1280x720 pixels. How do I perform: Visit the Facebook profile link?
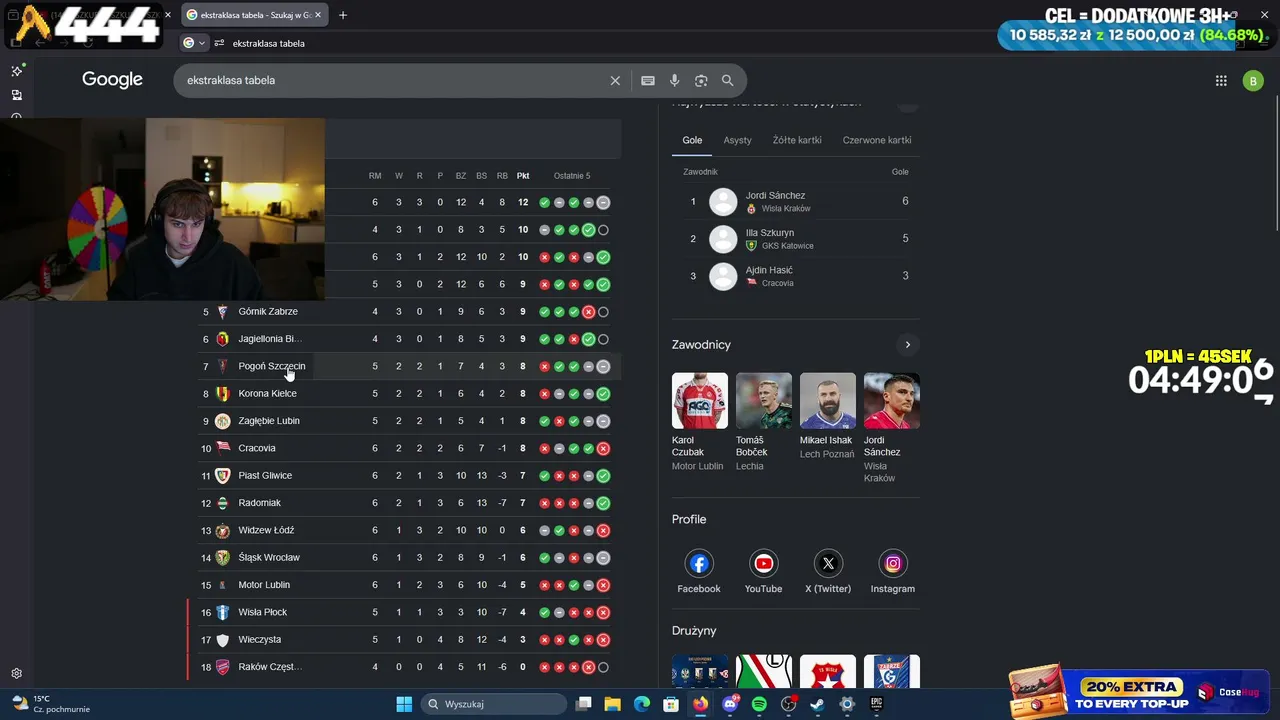[699, 571]
